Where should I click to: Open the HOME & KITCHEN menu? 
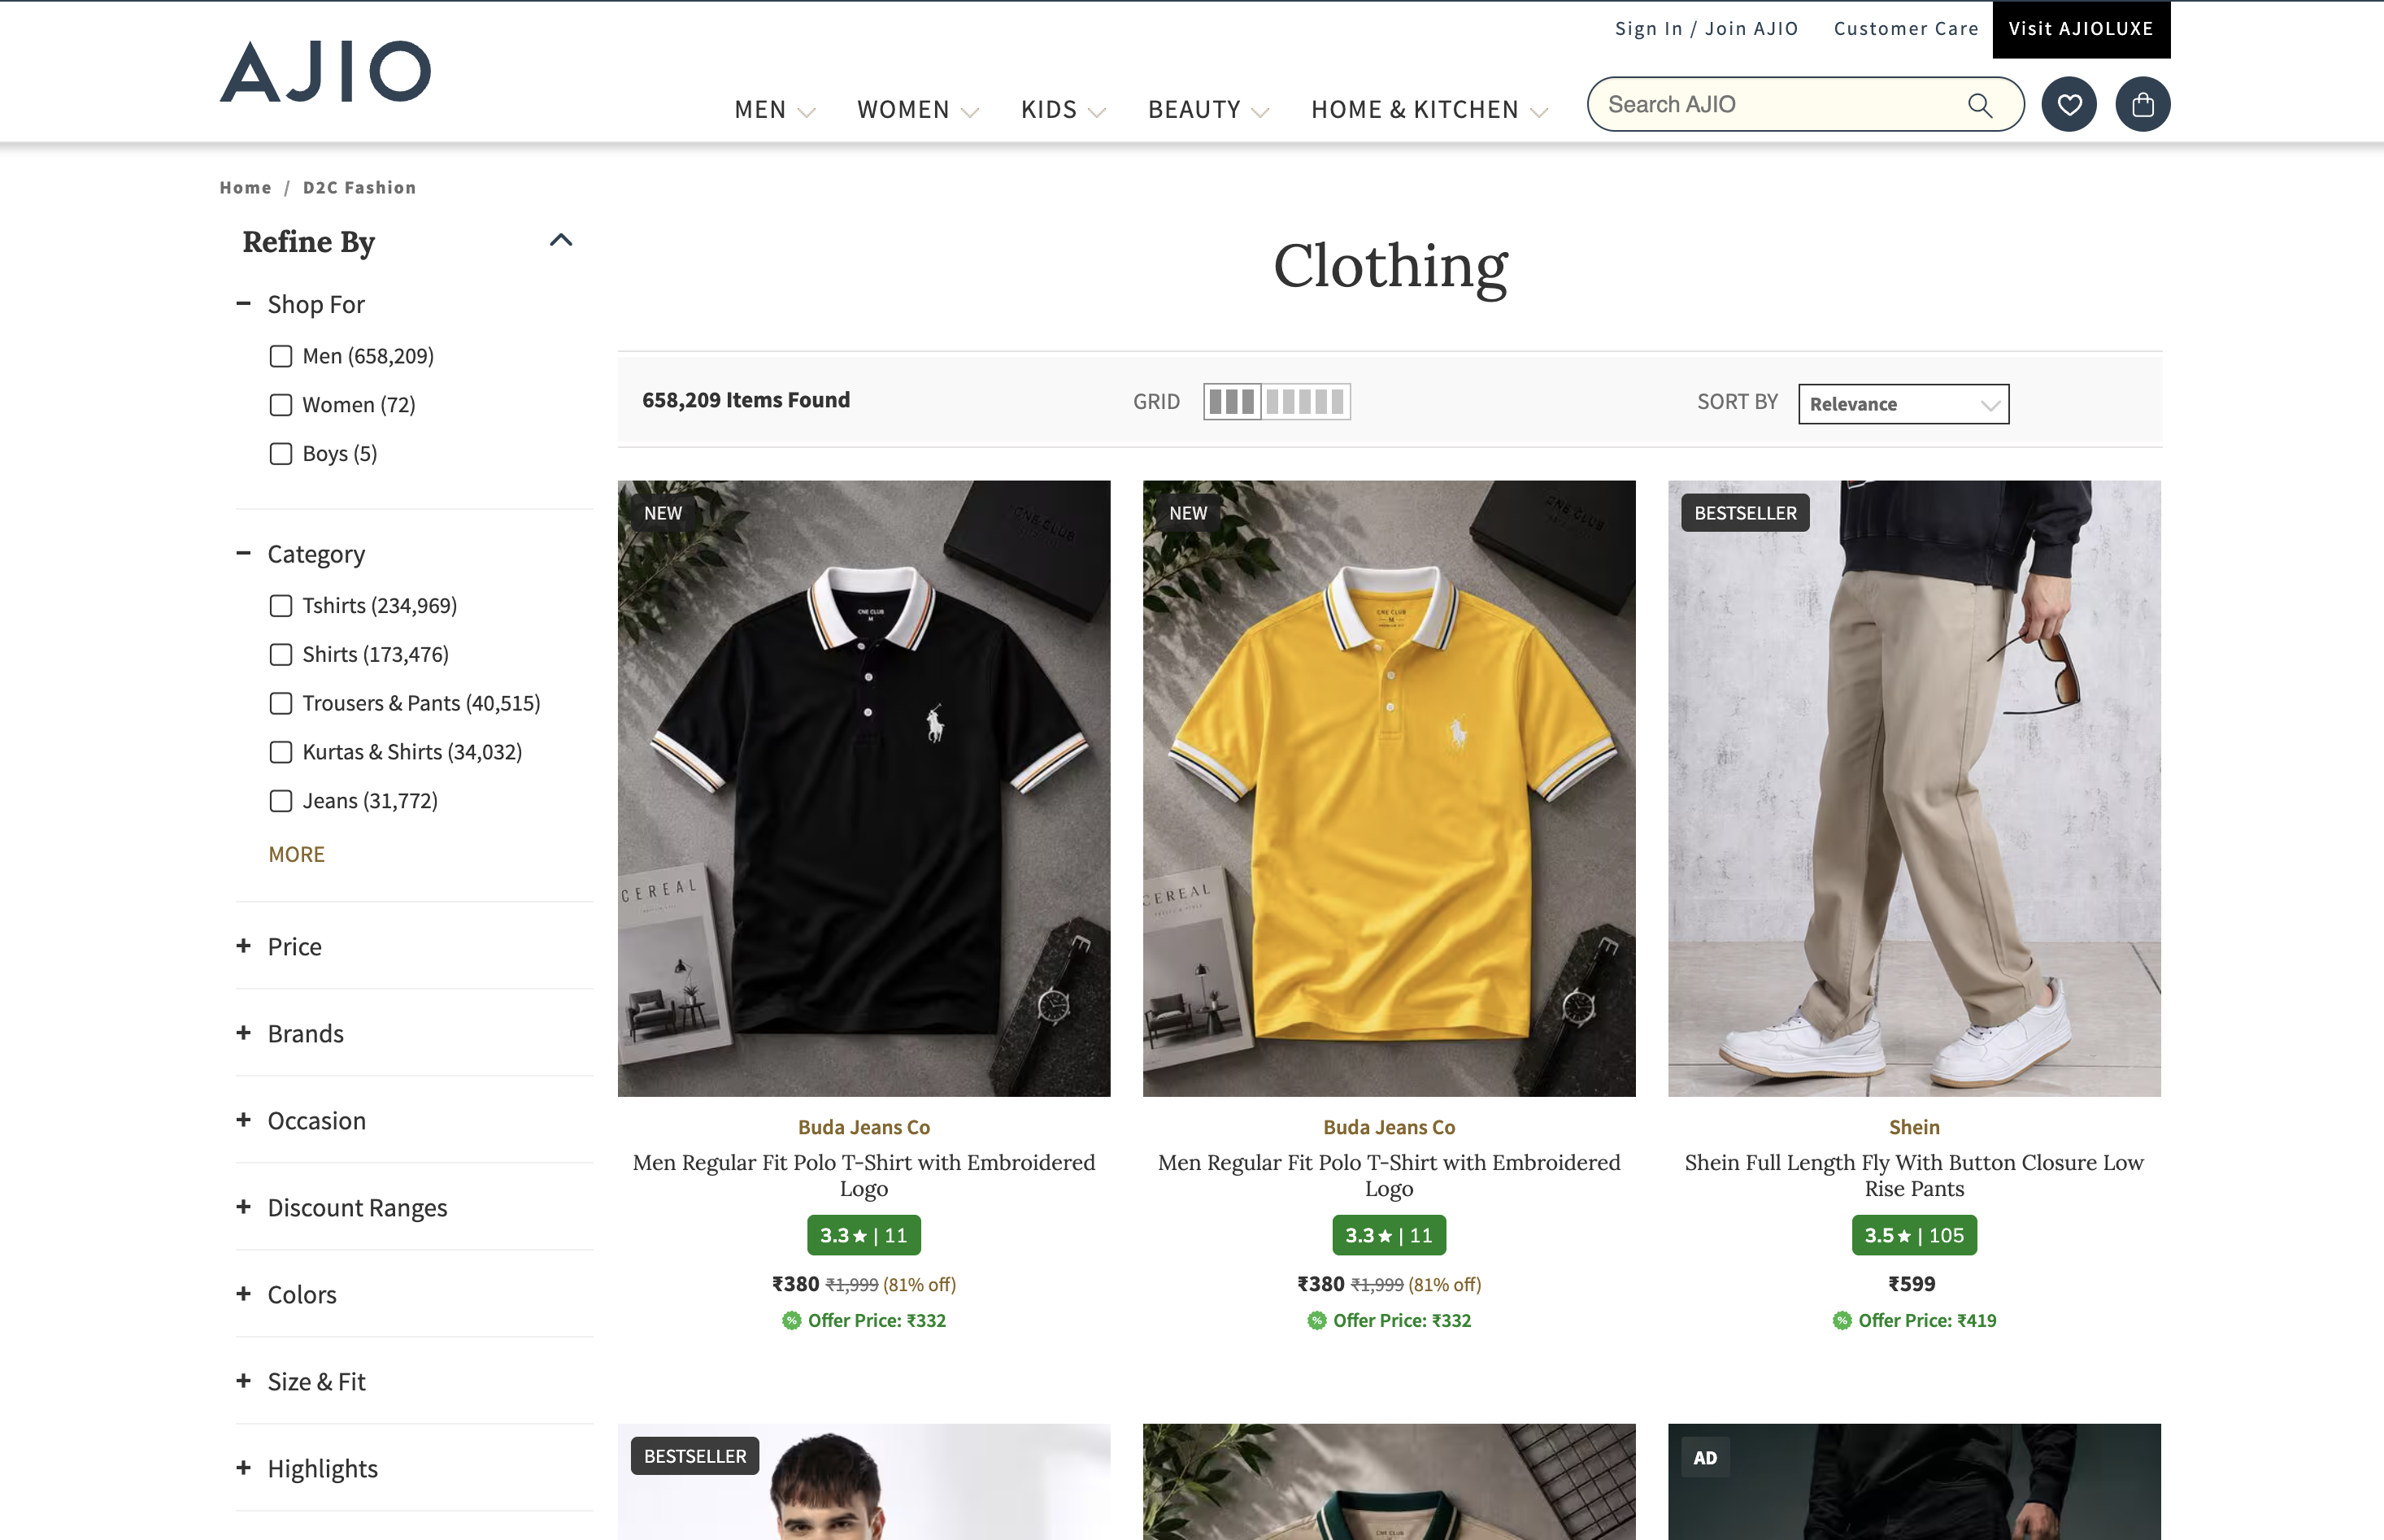coord(1429,109)
